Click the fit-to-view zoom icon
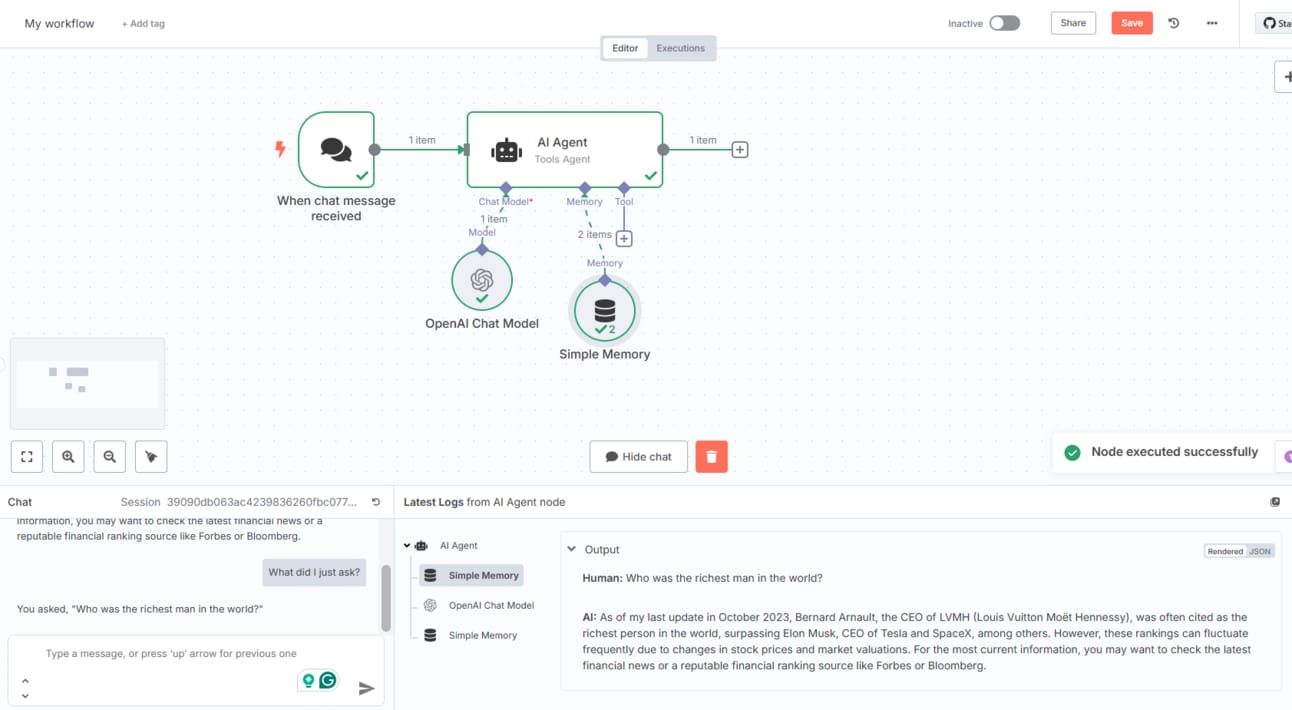The width and height of the screenshot is (1292, 710). click(27, 457)
